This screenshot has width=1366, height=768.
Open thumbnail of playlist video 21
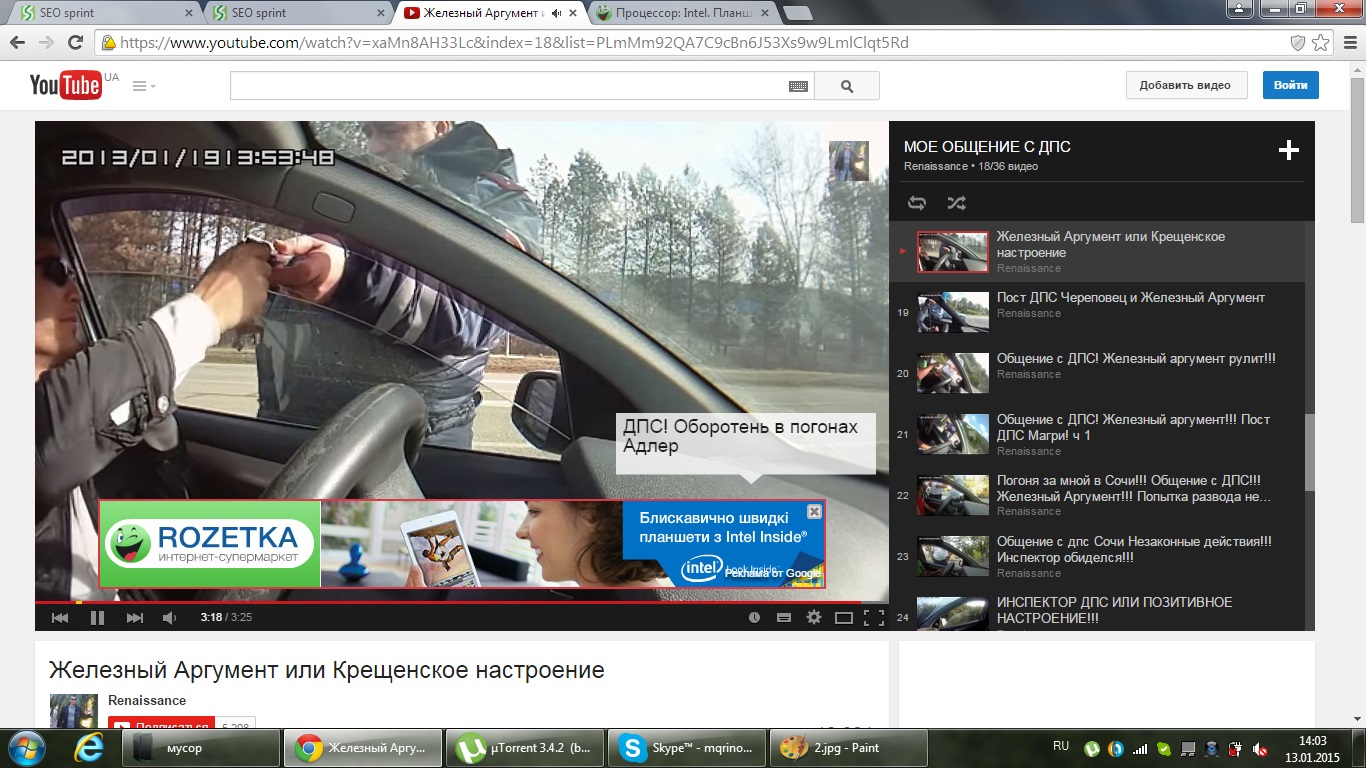point(953,434)
